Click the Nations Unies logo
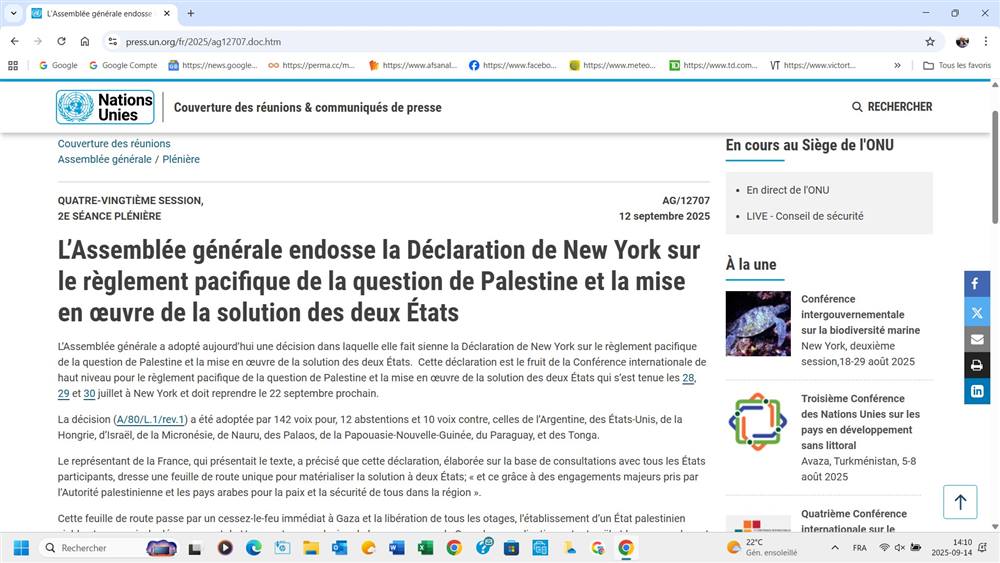Viewport: 1000px width, 563px height. [105, 107]
